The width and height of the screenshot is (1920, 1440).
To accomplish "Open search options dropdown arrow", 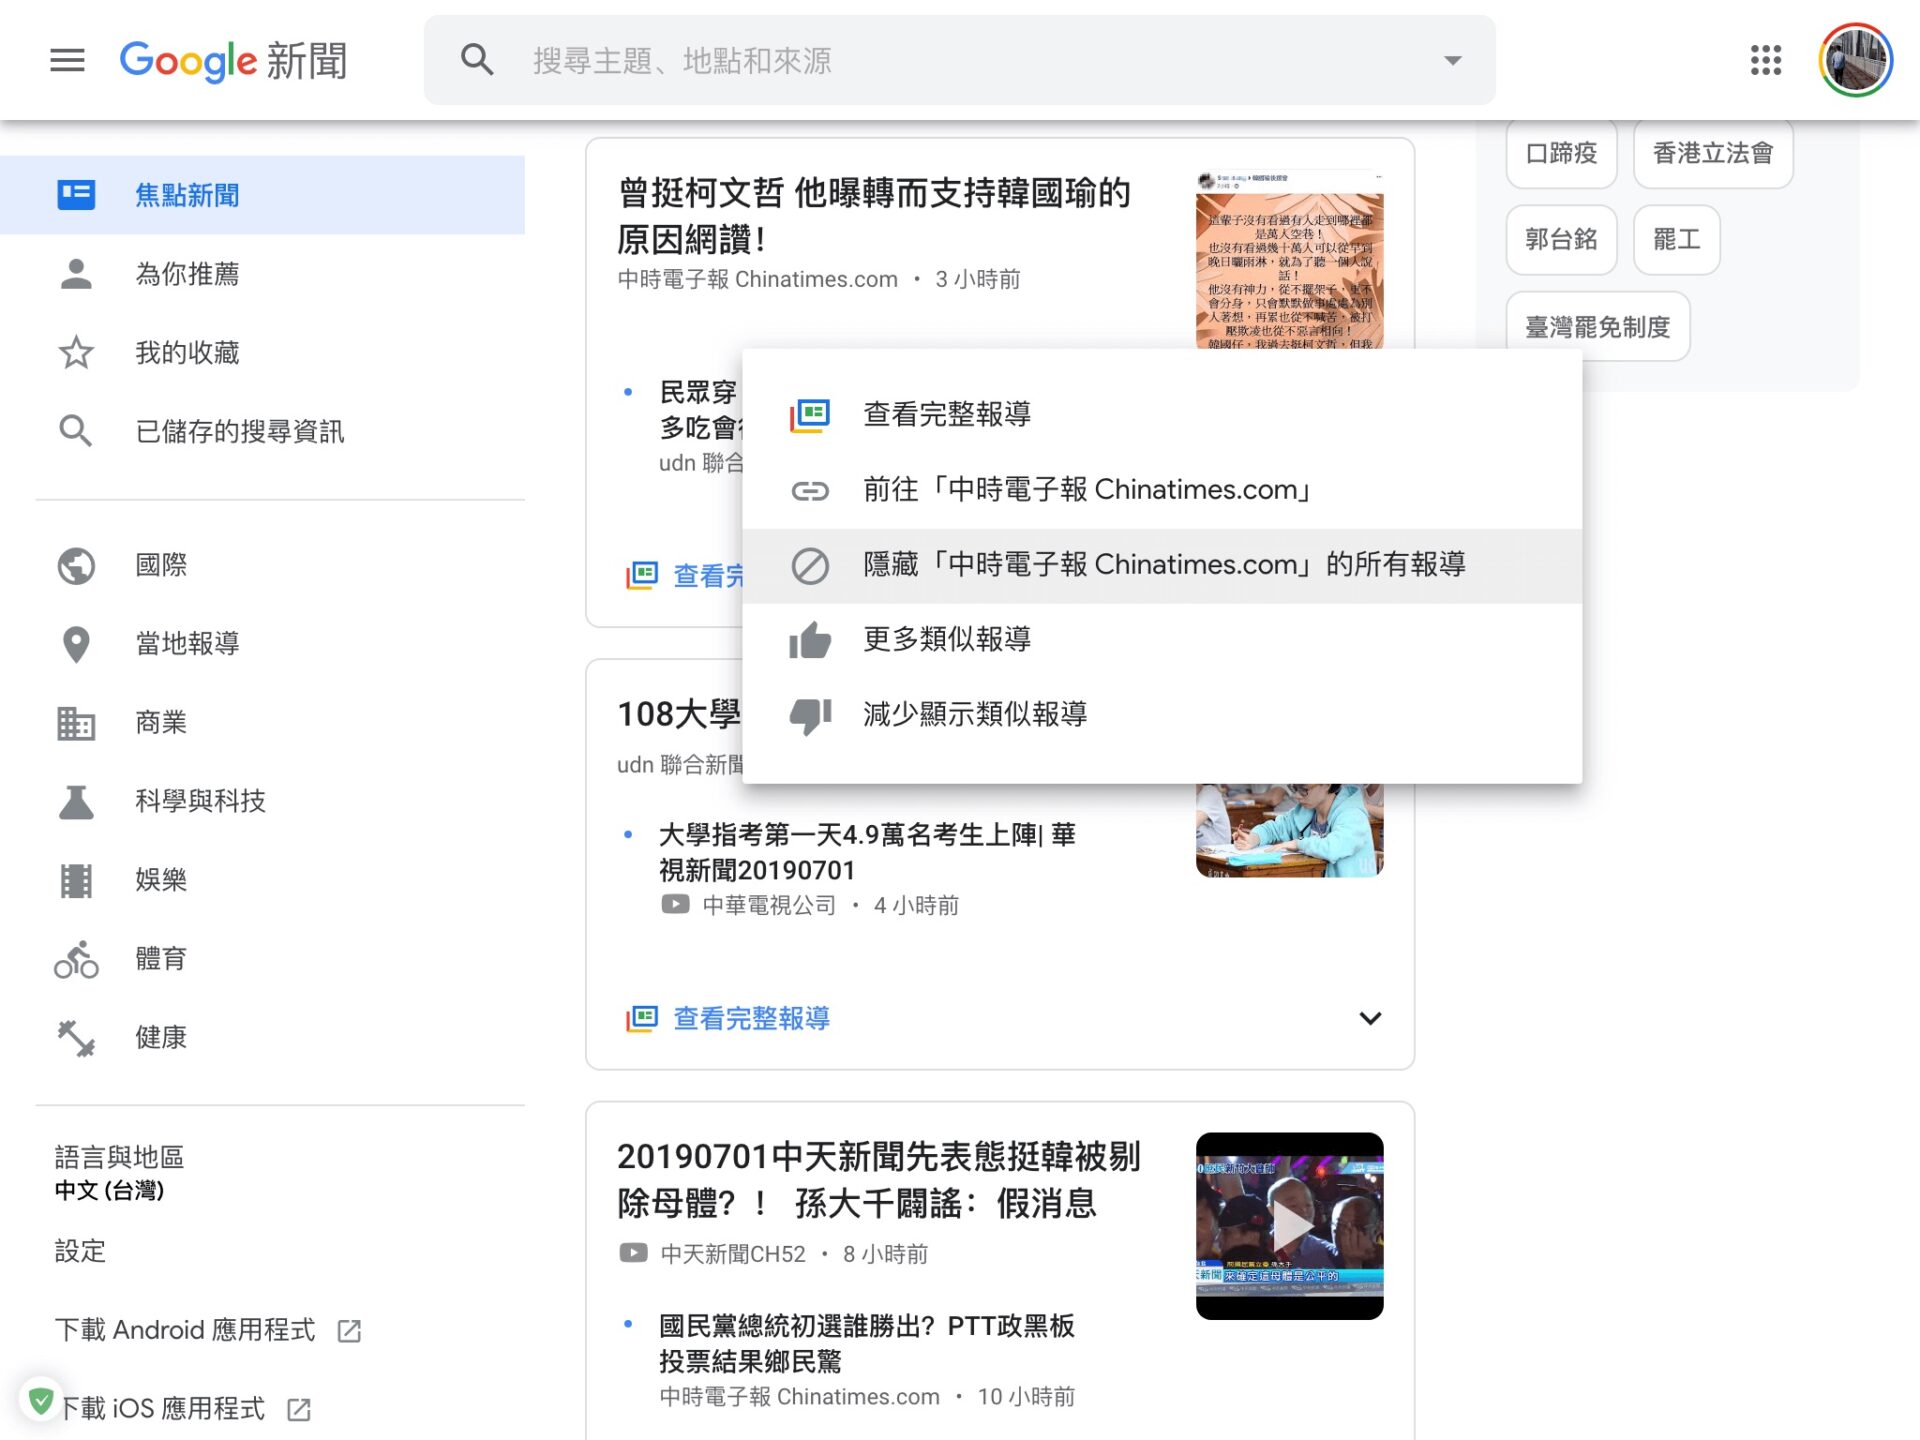I will 1453,60.
